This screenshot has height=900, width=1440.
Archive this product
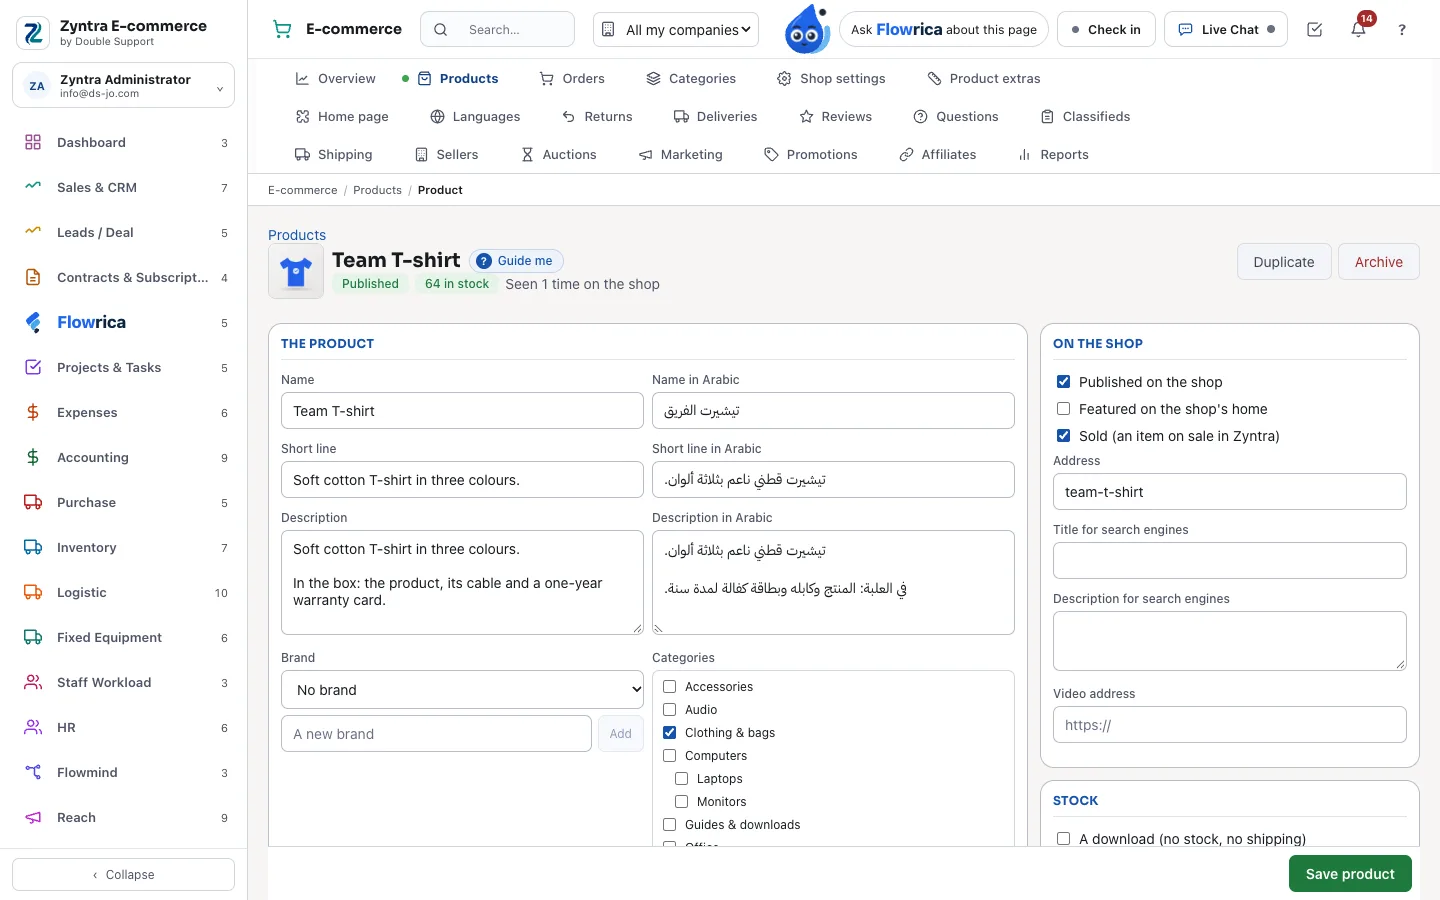tap(1379, 262)
